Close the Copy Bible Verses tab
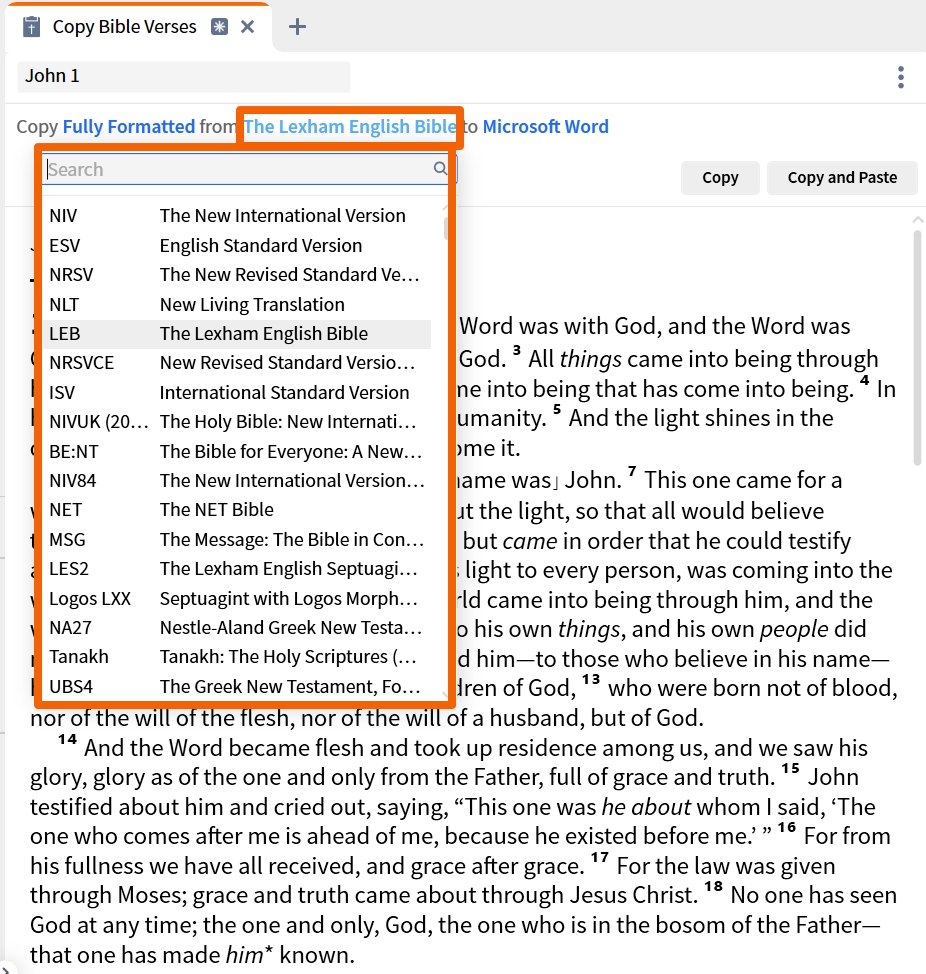The image size is (926, 974). 248,27
